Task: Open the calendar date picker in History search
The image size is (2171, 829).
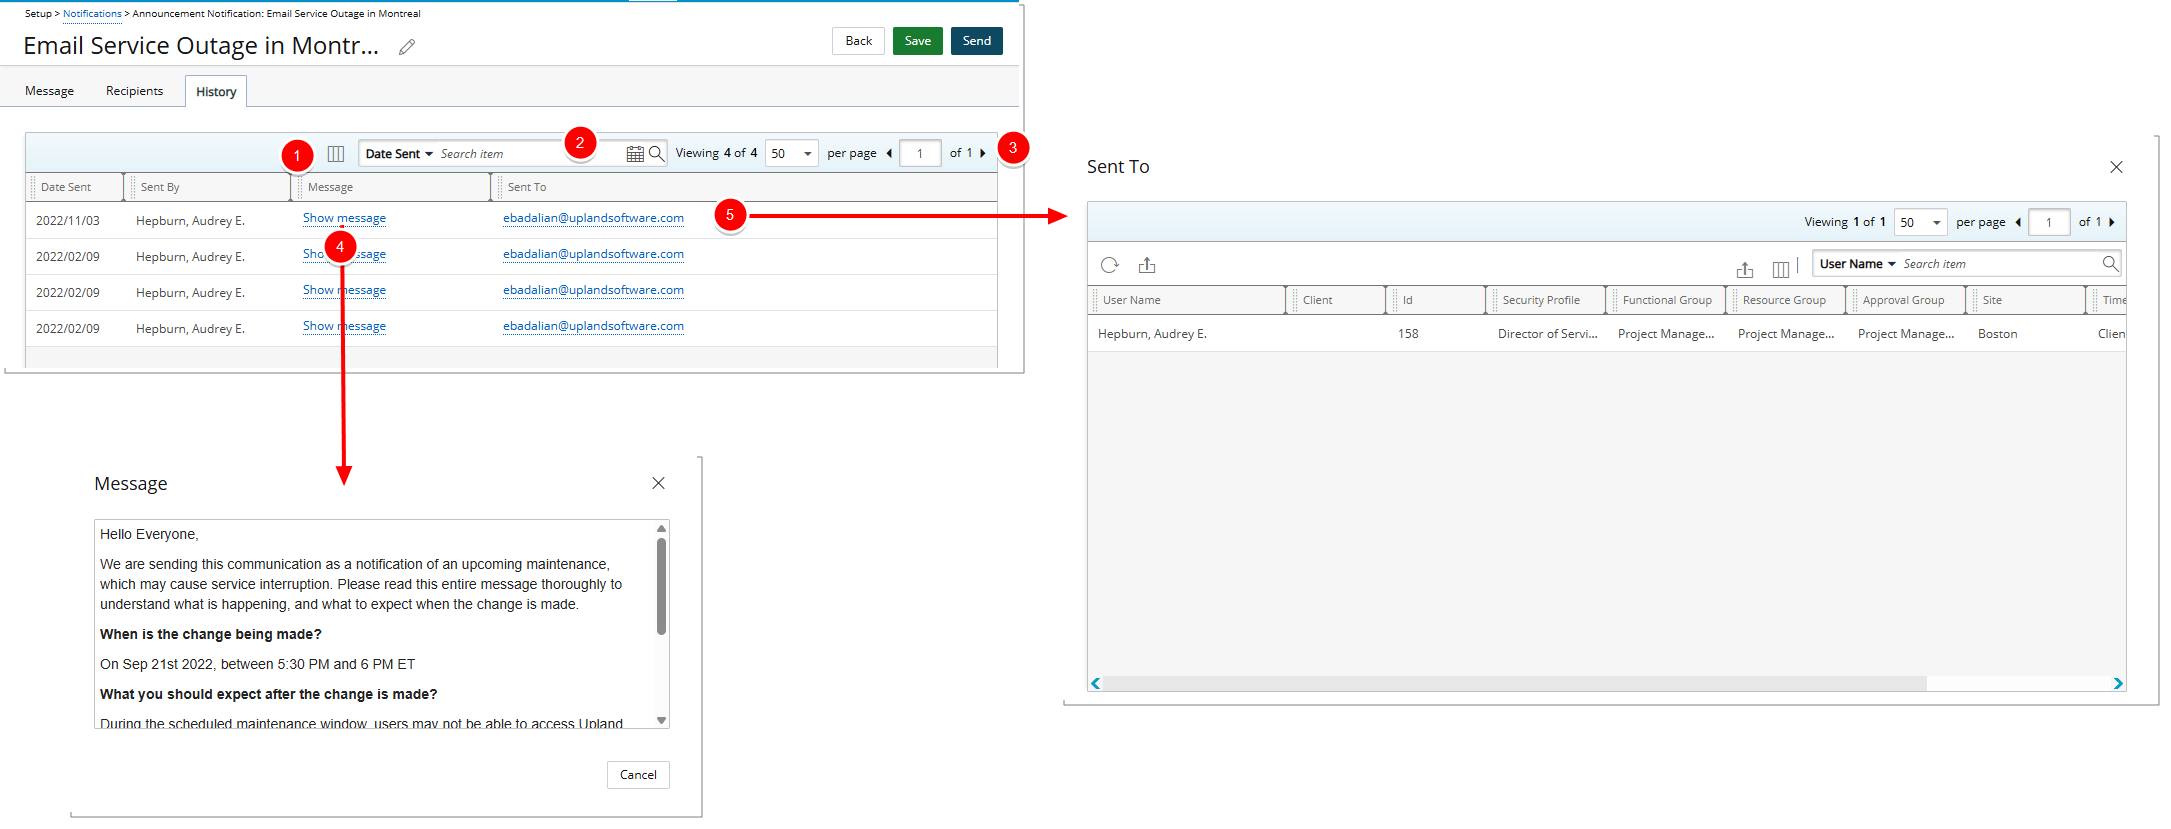Action: (x=635, y=154)
